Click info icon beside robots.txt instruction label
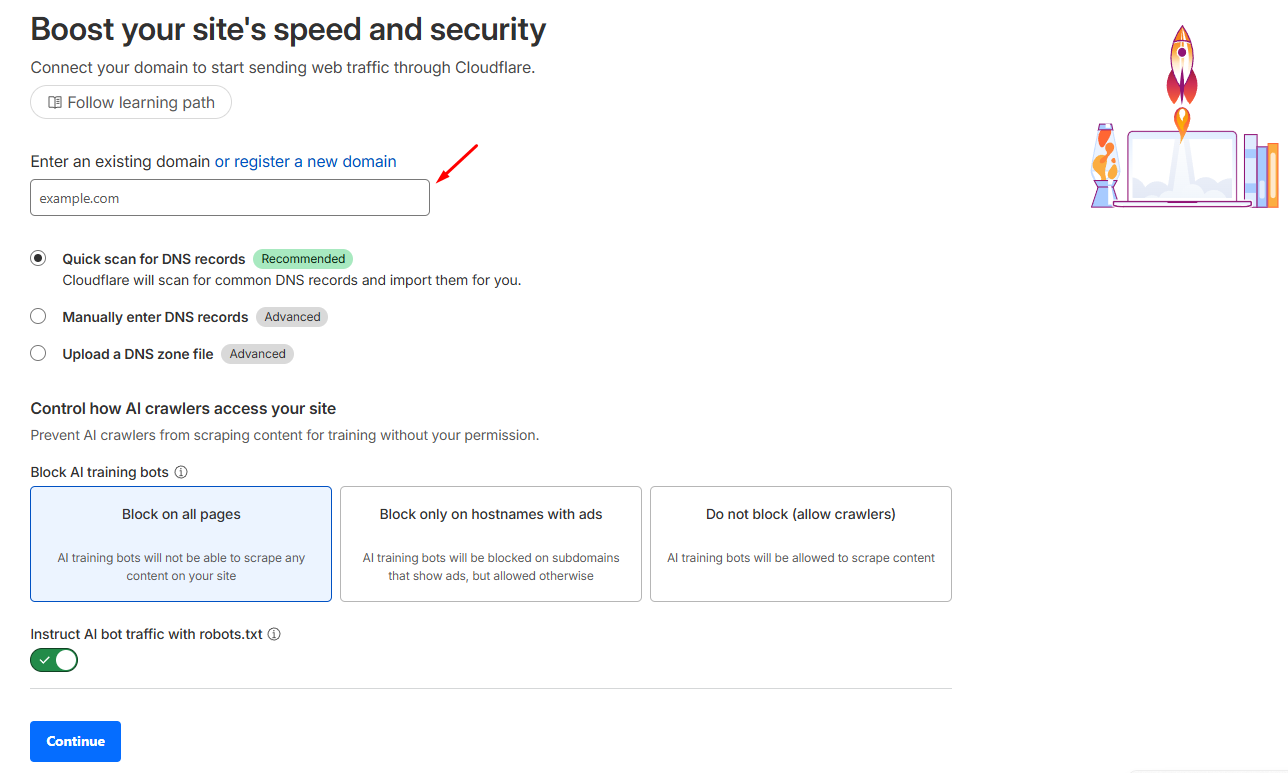1288x773 pixels. 274,634
